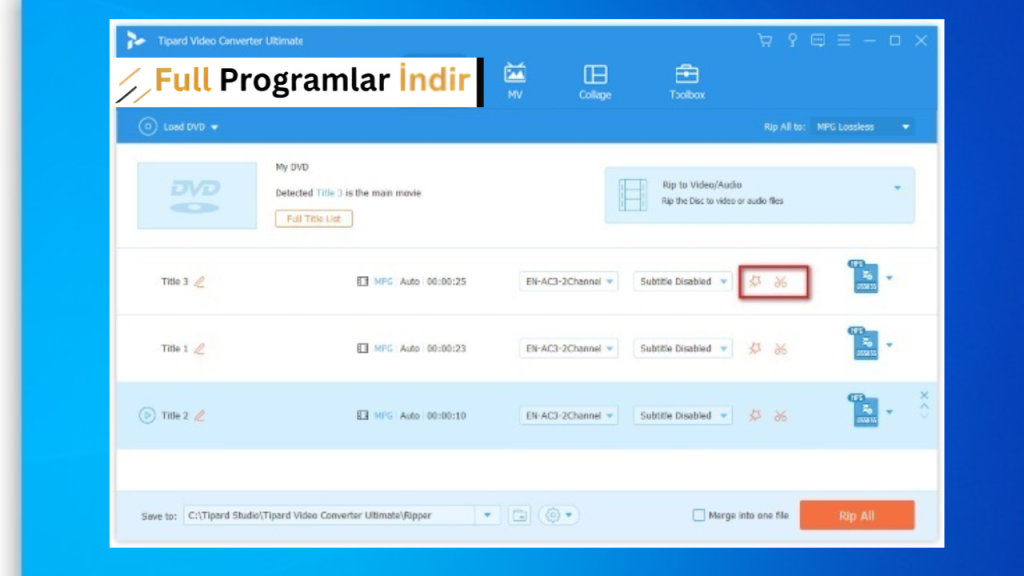Open the shopping cart icon
Viewport: 1024px width, 576px height.
coord(765,40)
